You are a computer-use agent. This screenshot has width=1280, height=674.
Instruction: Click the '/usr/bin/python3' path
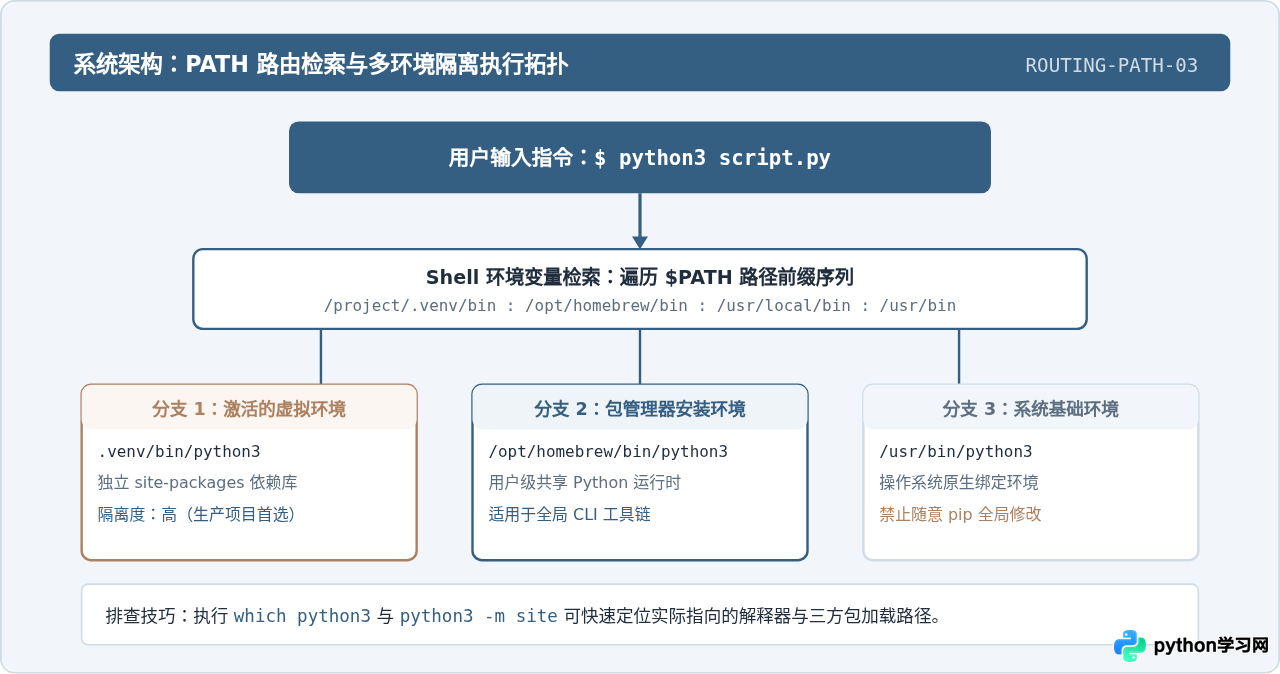[x=956, y=452]
